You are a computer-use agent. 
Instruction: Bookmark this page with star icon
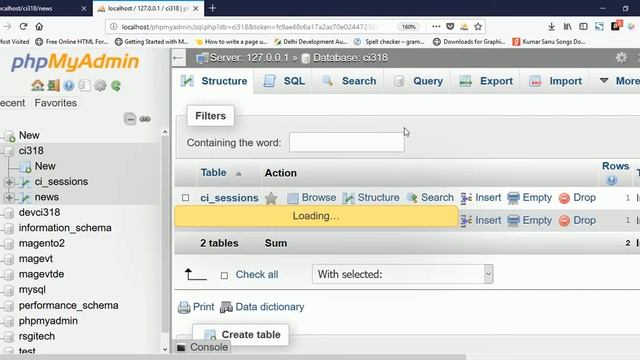pyautogui.click(x=478, y=27)
